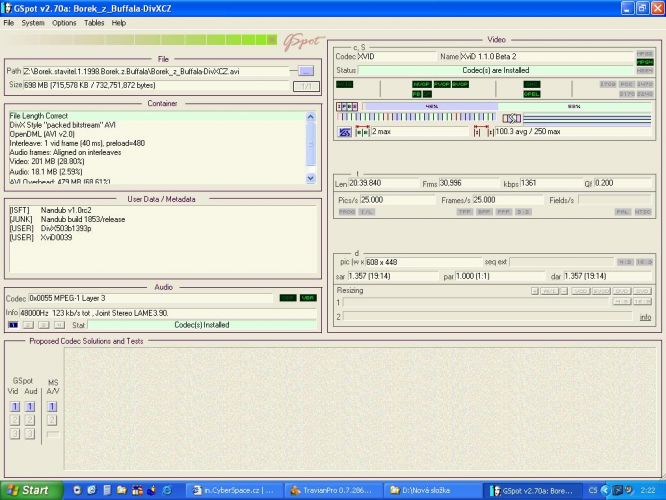Run GSpot audio render test 1

[30, 407]
